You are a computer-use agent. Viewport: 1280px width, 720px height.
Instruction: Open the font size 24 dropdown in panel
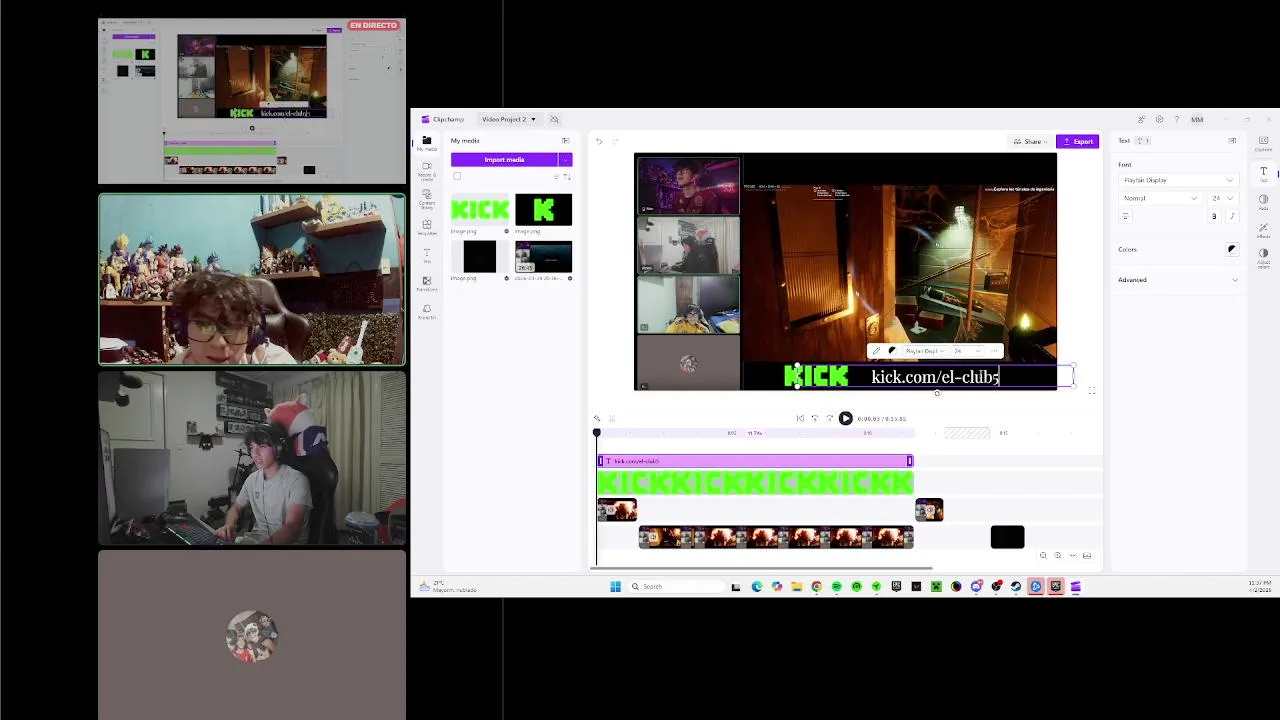(1223, 198)
